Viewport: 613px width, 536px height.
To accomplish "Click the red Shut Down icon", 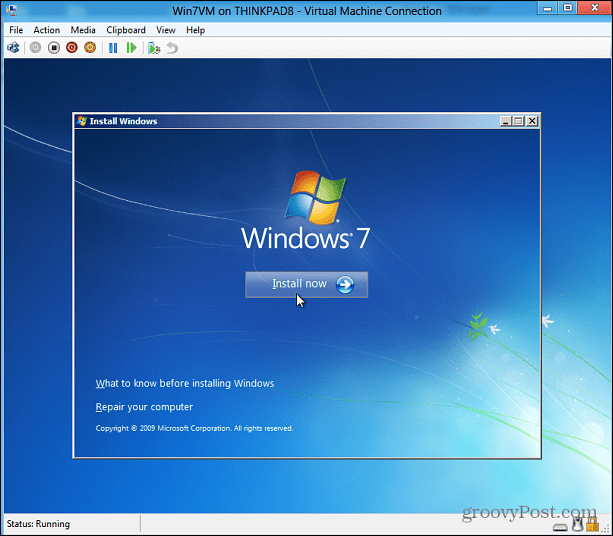I will click(72, 48).
